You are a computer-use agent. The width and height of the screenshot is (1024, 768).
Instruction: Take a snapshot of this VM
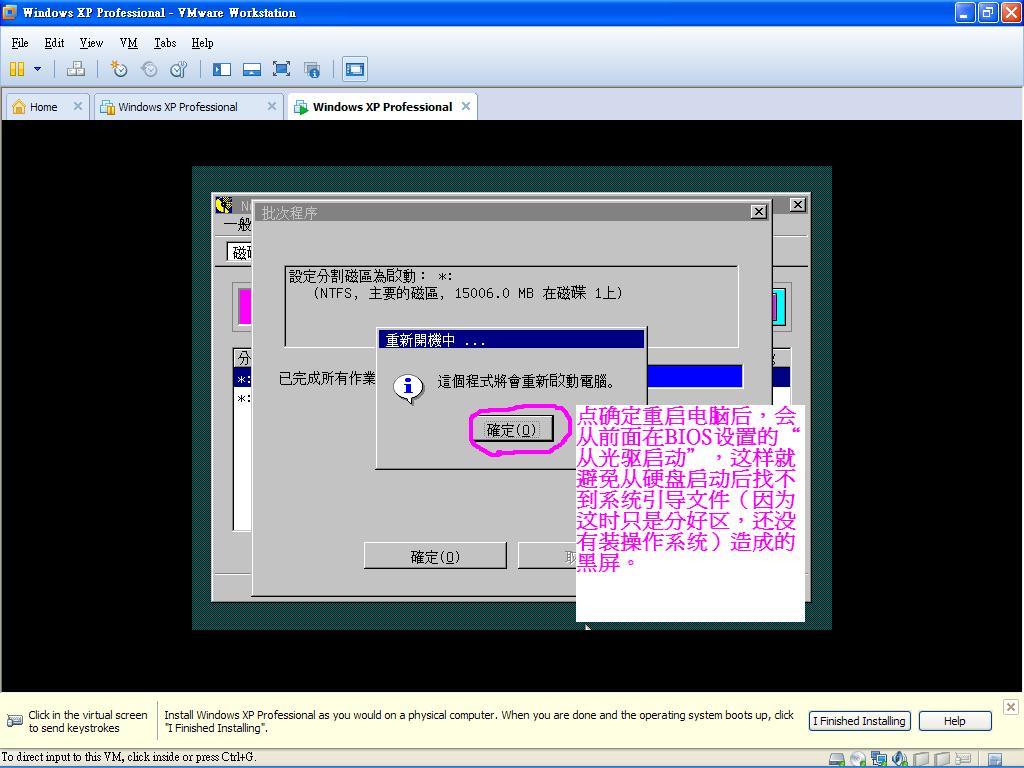pos(118,69)
